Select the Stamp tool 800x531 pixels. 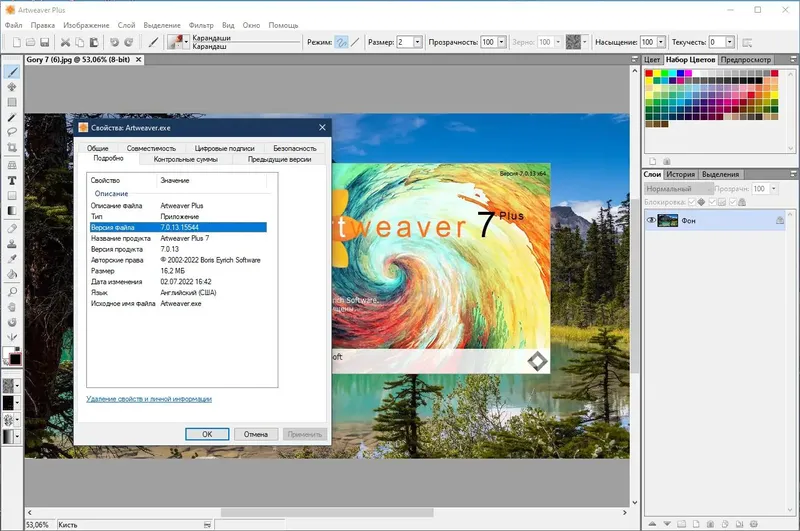[x=12, y=244]
